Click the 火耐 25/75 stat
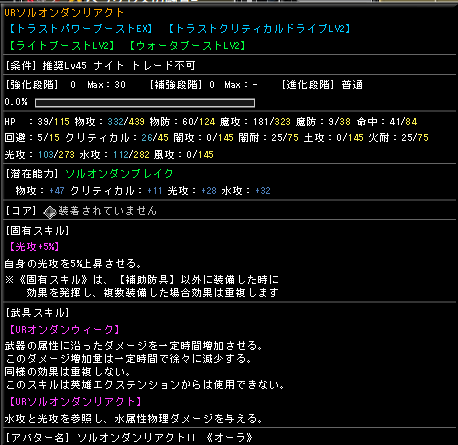 (398, 138)
